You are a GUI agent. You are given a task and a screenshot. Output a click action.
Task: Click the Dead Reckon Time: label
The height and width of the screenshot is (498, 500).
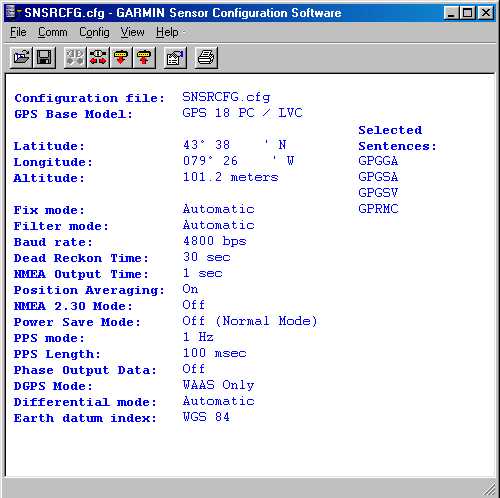tap(81, 258)
